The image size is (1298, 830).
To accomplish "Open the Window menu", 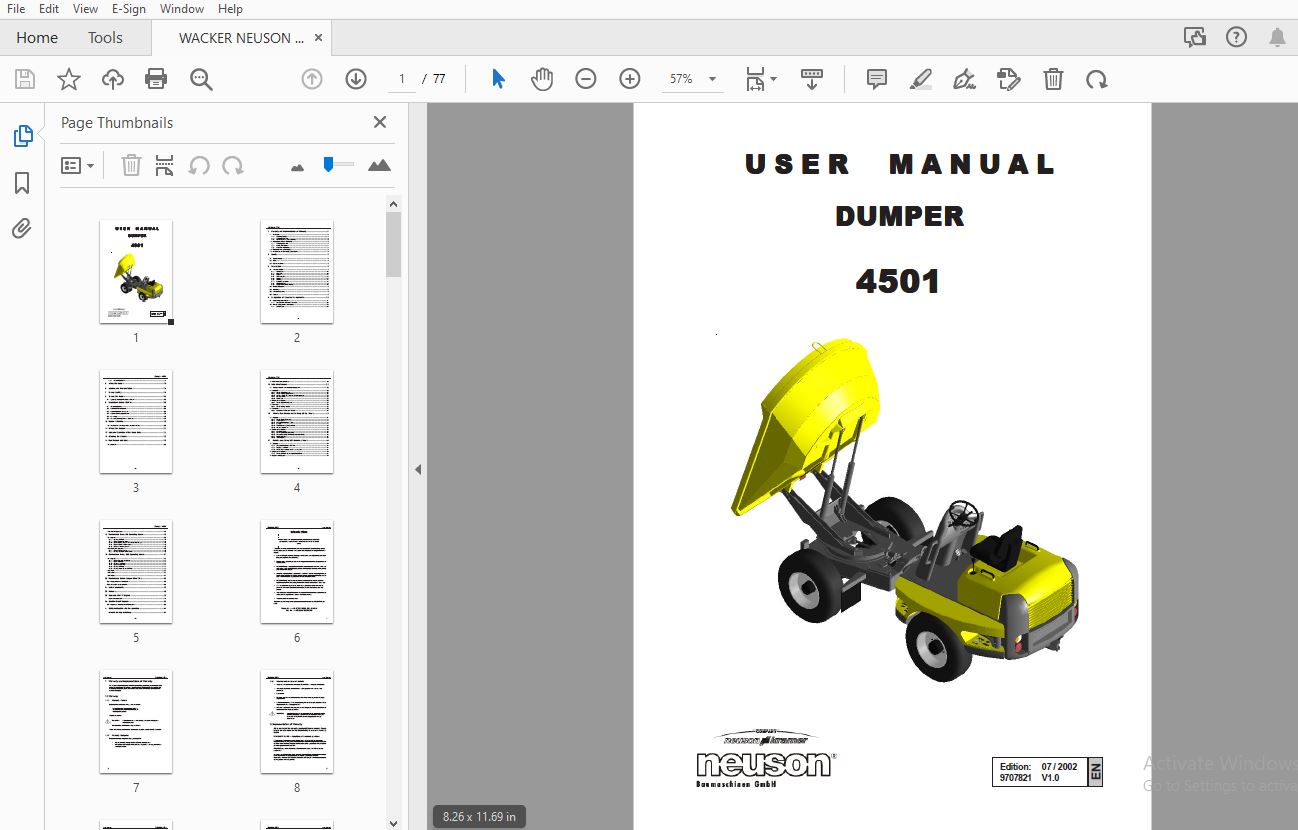I will (x=182, y=9).
